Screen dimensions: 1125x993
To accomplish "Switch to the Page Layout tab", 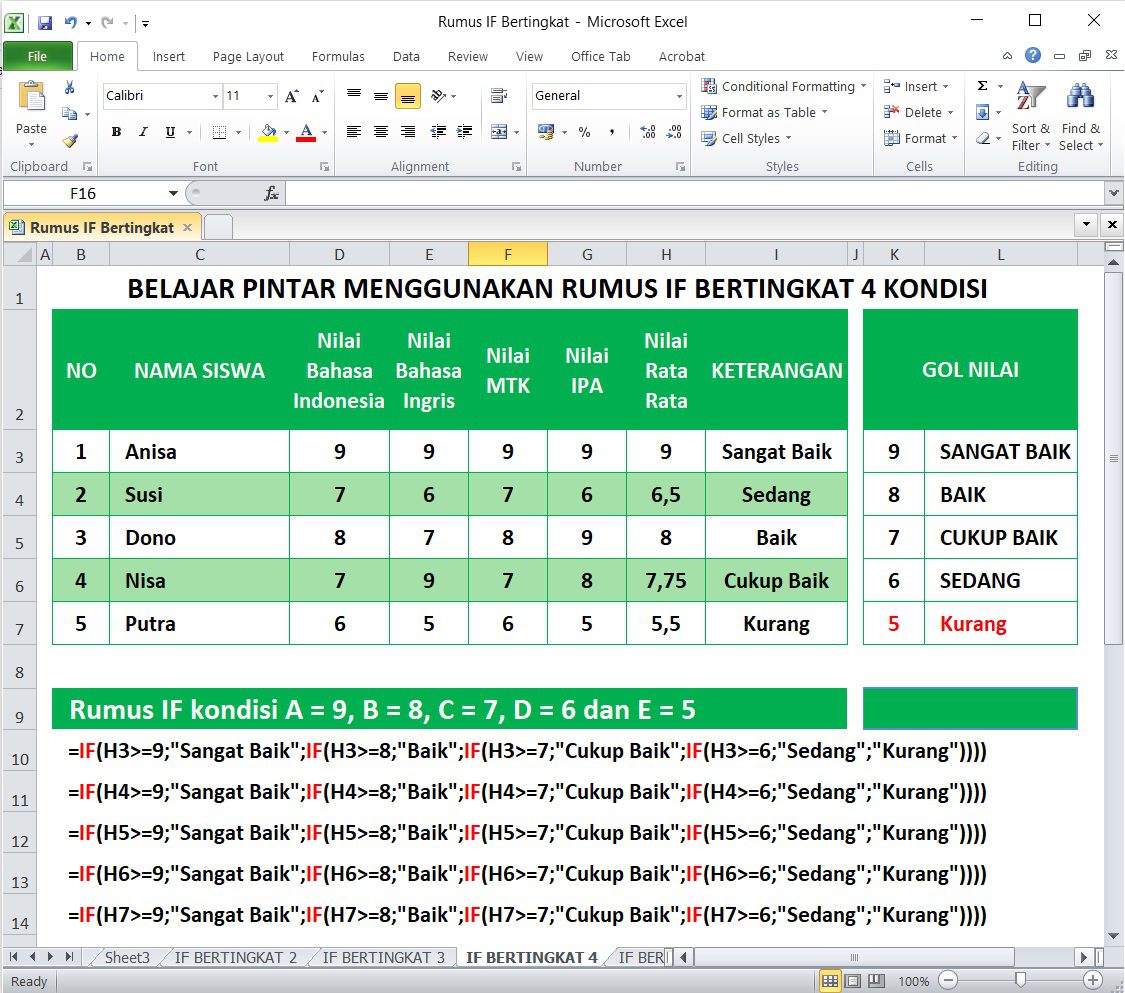I will [x=248, y=56].
